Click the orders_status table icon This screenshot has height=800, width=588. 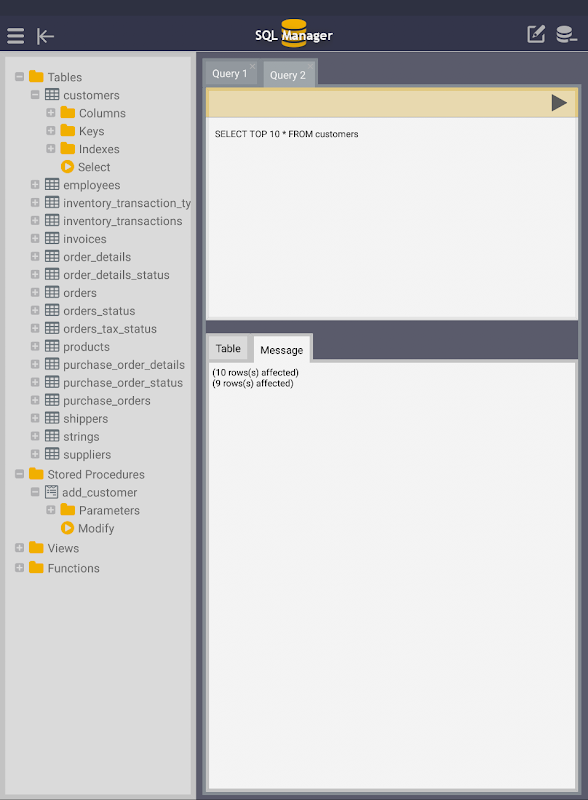point(52,310)
